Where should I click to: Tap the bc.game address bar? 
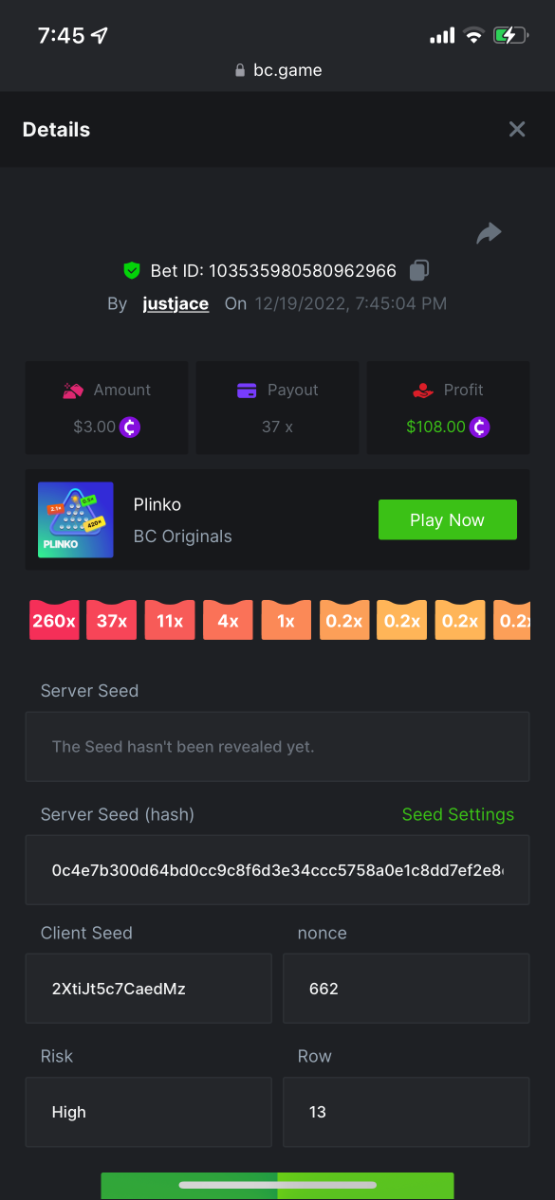pos(277,70)
